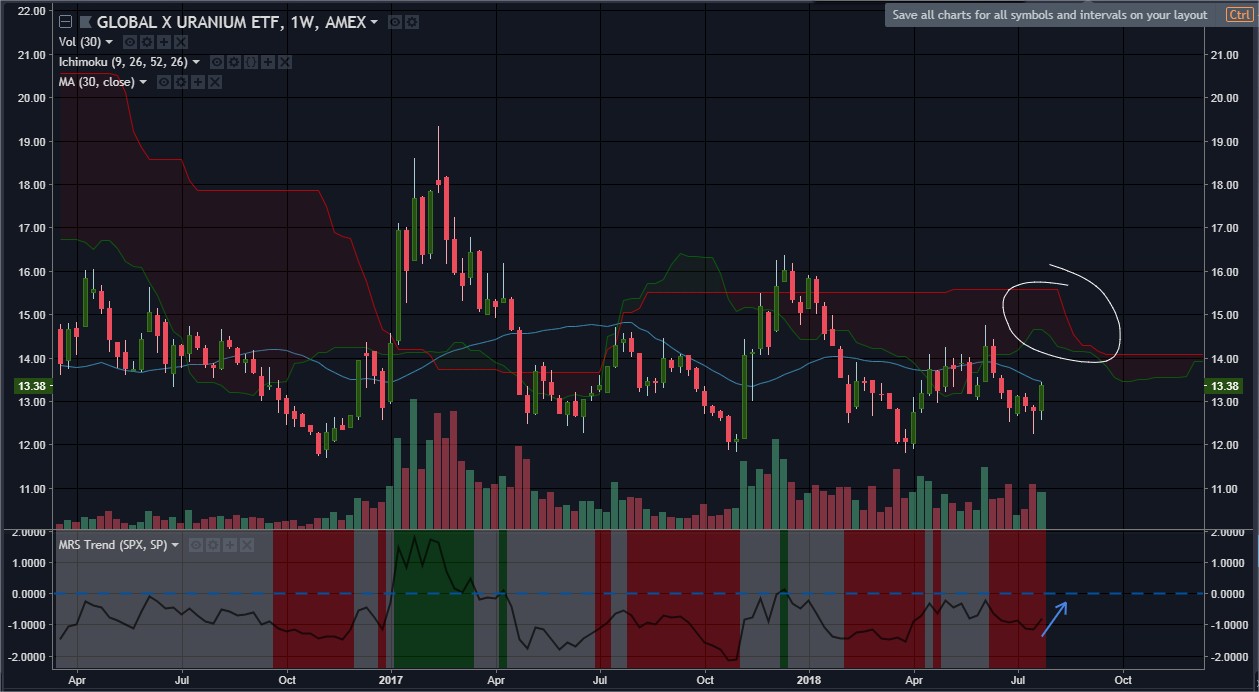
Task: Open MRS Trend indicator settings gear
Action: 213,545
